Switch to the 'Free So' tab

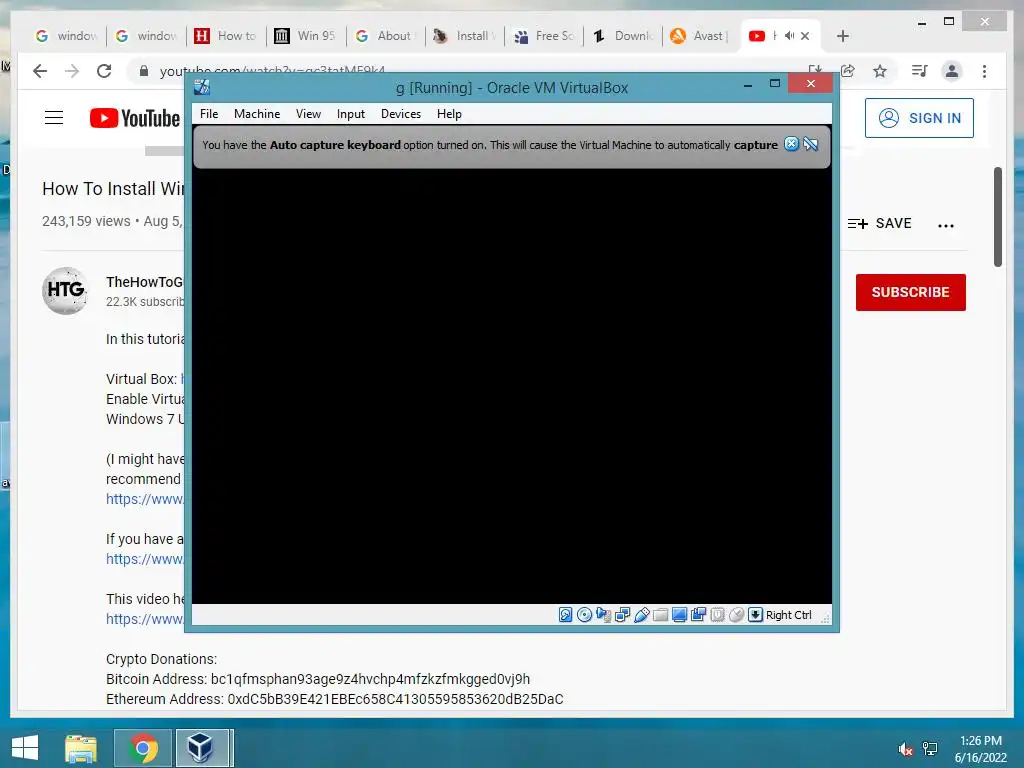(544, 36)
